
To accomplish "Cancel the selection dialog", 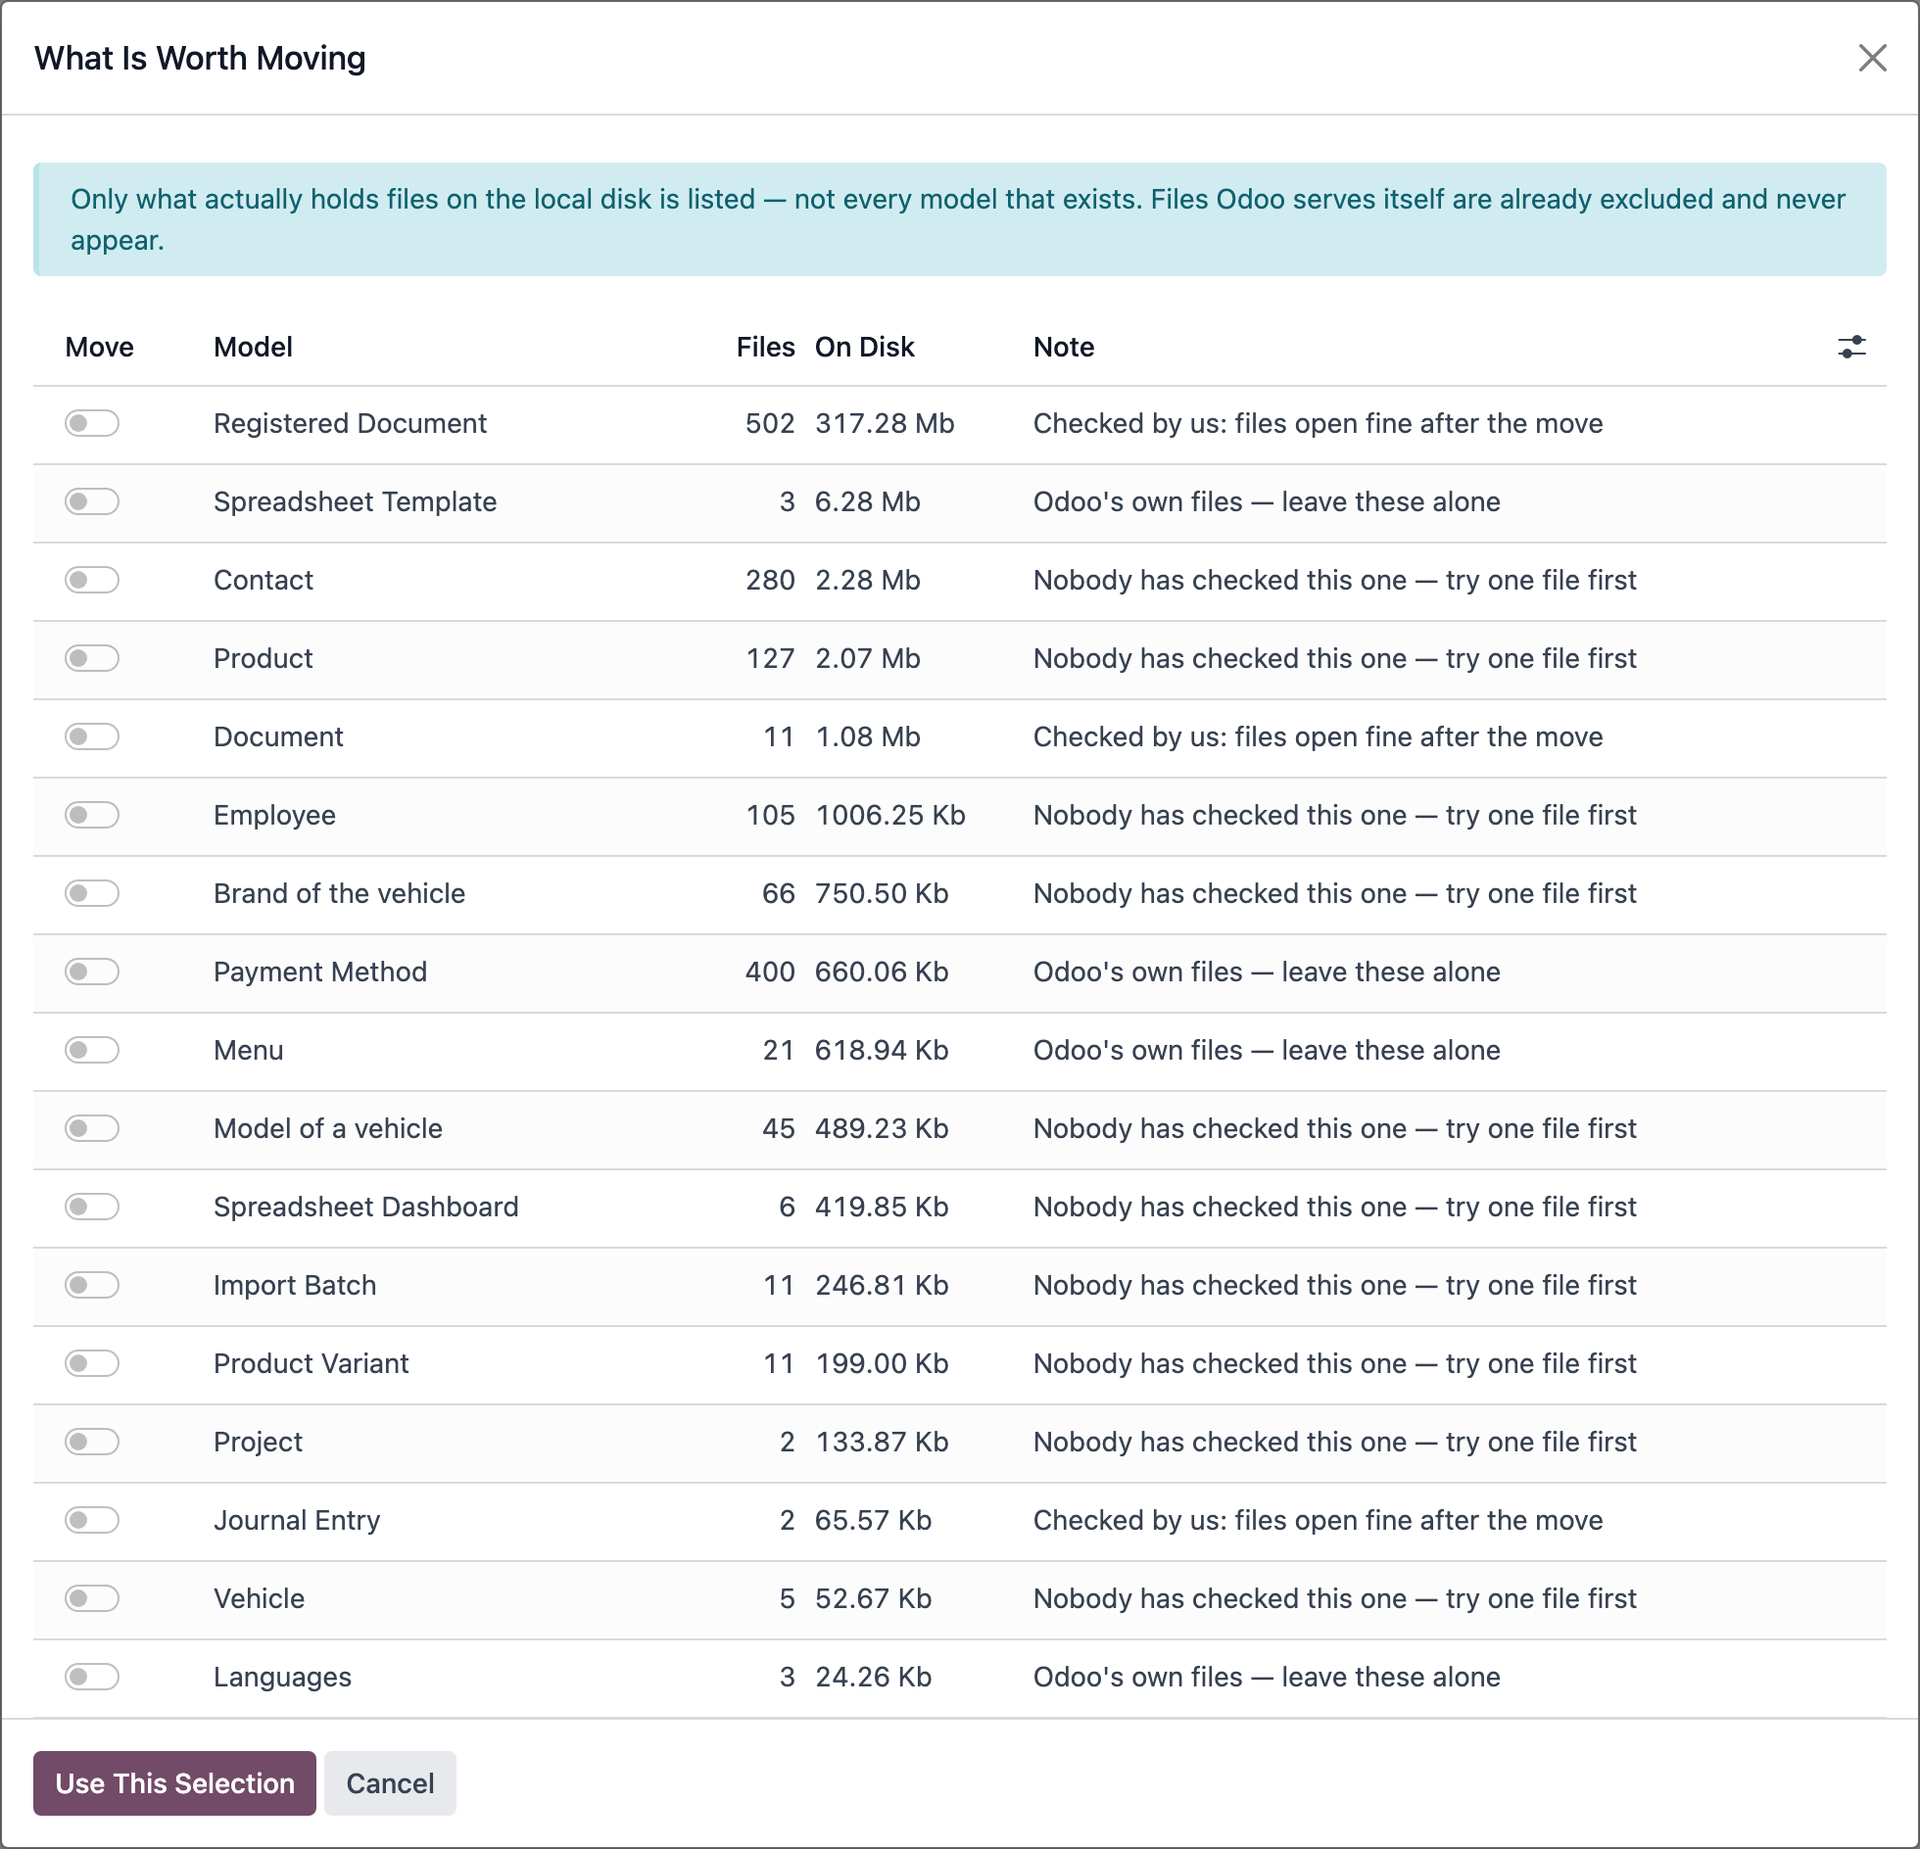I will (x=390, y=1783).
